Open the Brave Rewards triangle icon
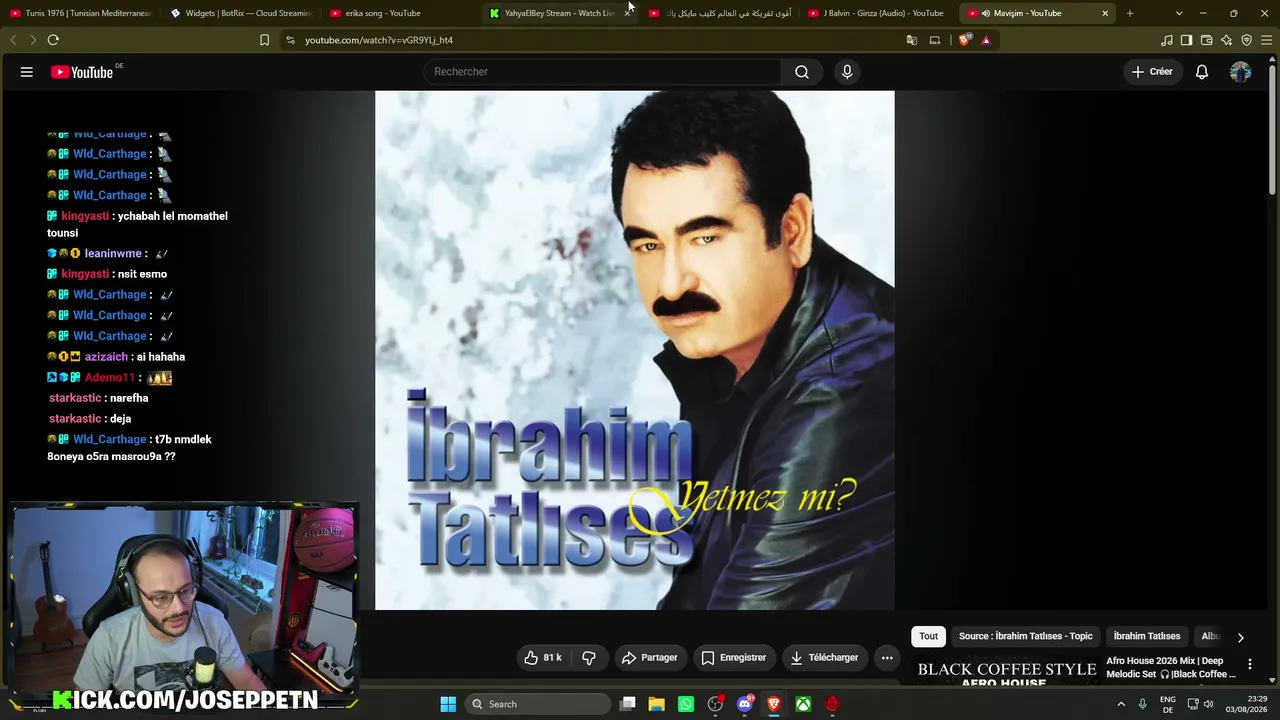 point(986,40)
